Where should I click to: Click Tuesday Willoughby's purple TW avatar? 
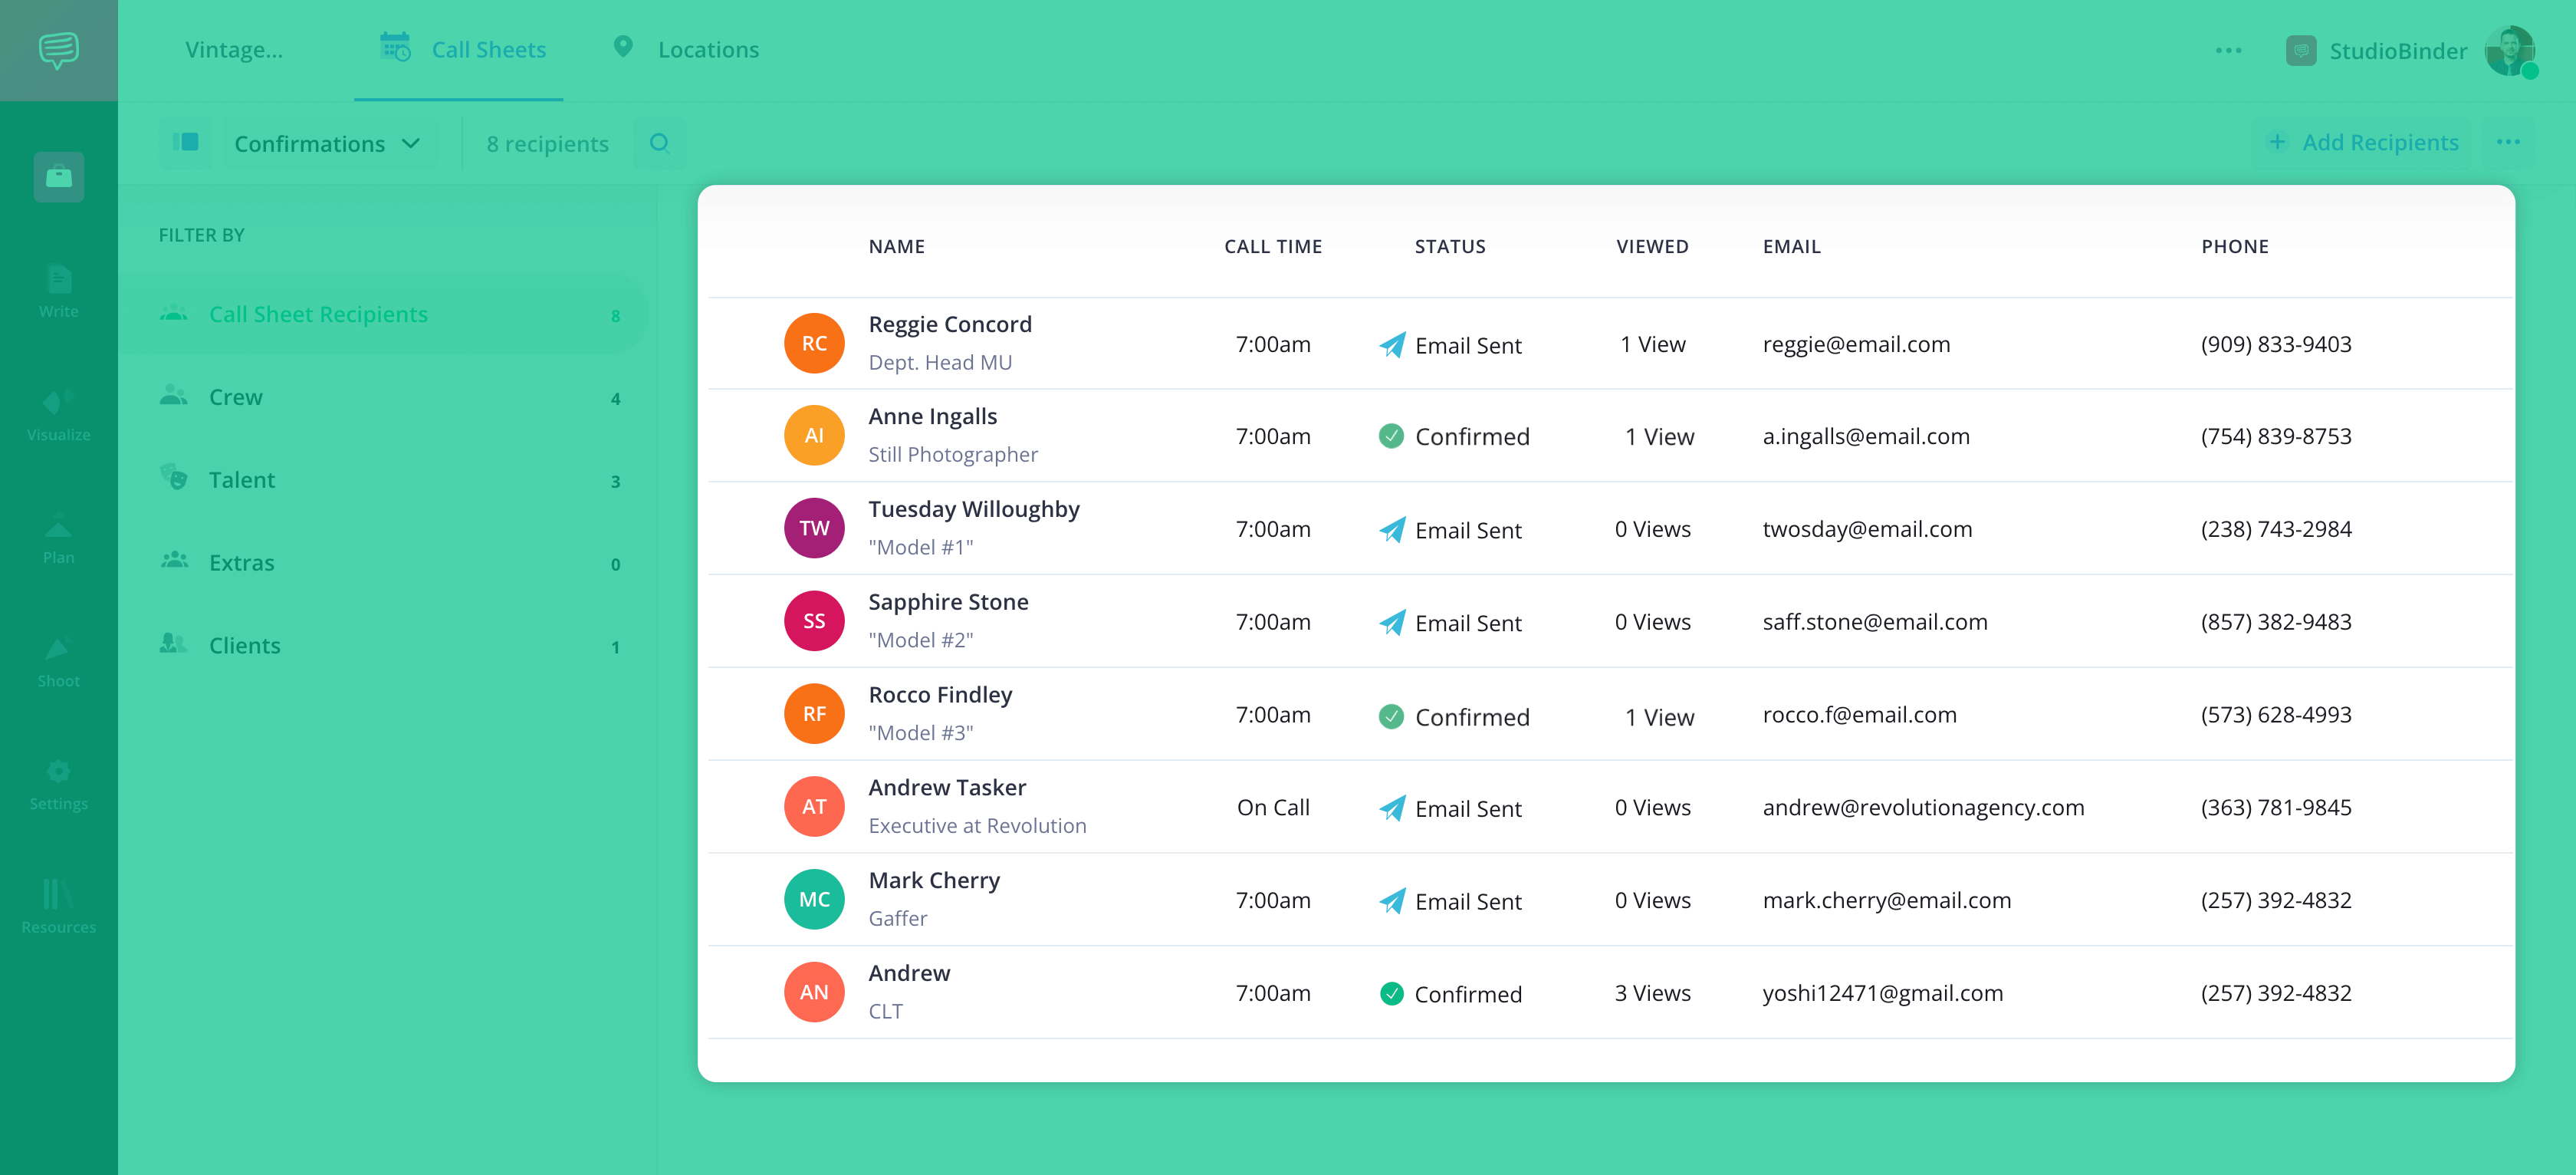pyautogui.click(x=814, y=528)
